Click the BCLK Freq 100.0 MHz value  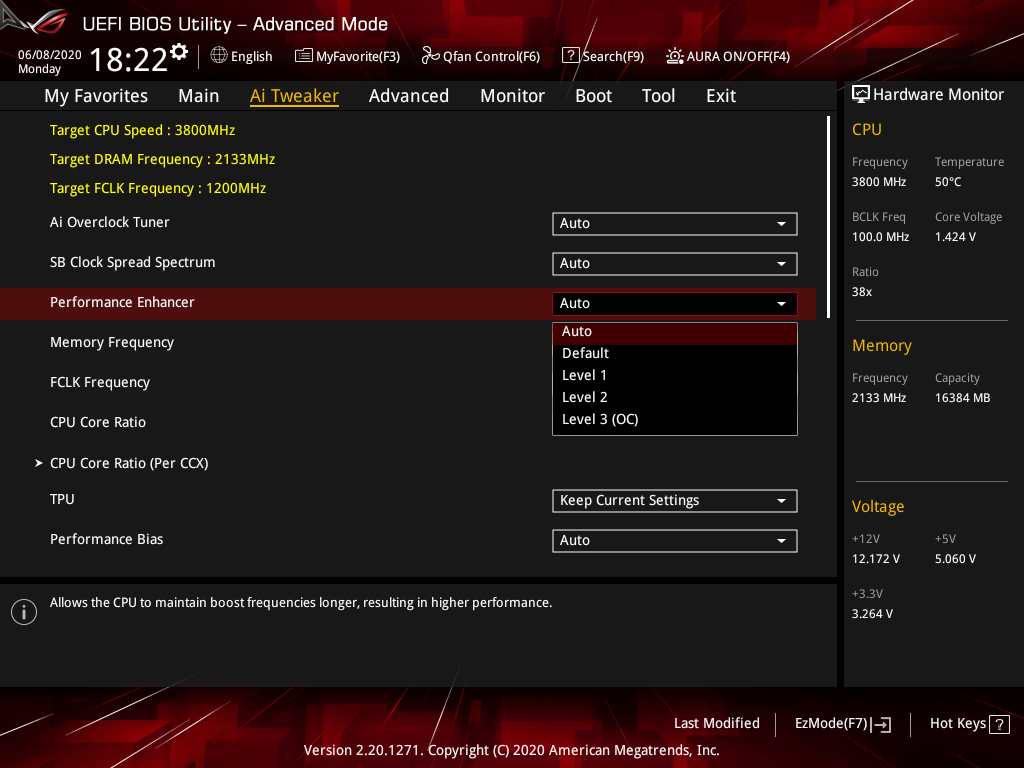(880, 237)
